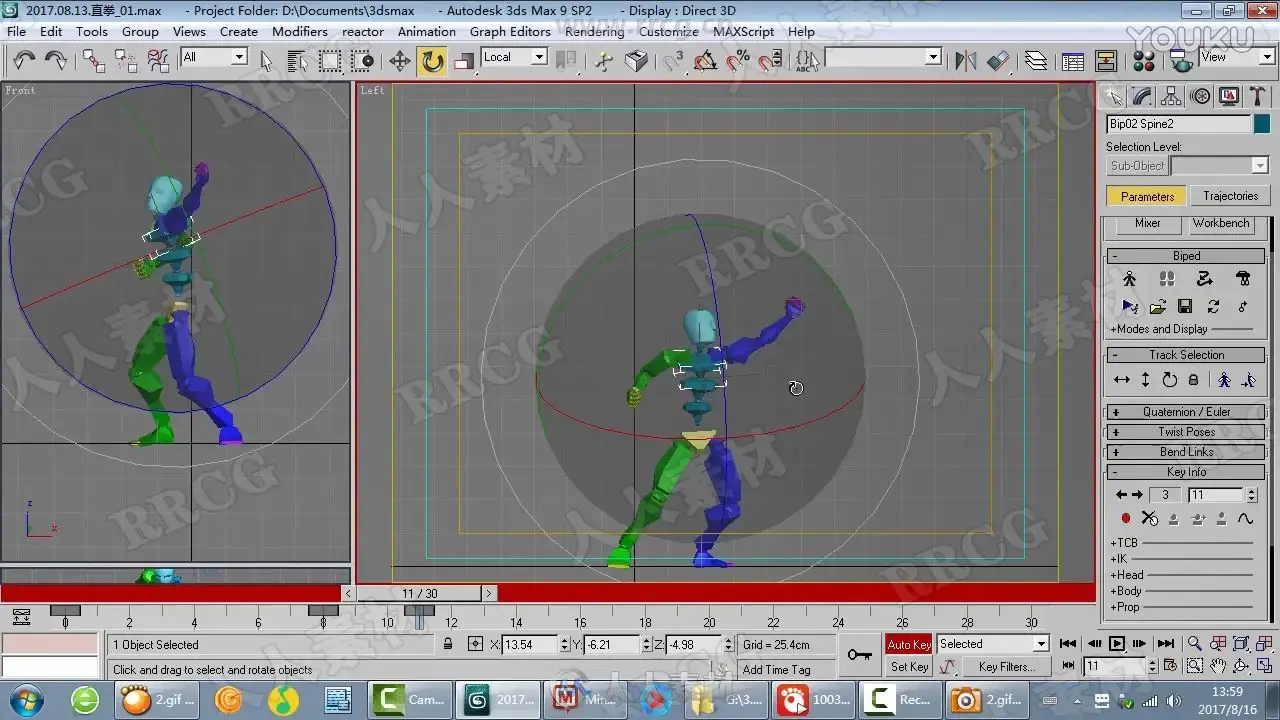
Task: Open the Material Editor spheres icon
Action: point(1146,61)
